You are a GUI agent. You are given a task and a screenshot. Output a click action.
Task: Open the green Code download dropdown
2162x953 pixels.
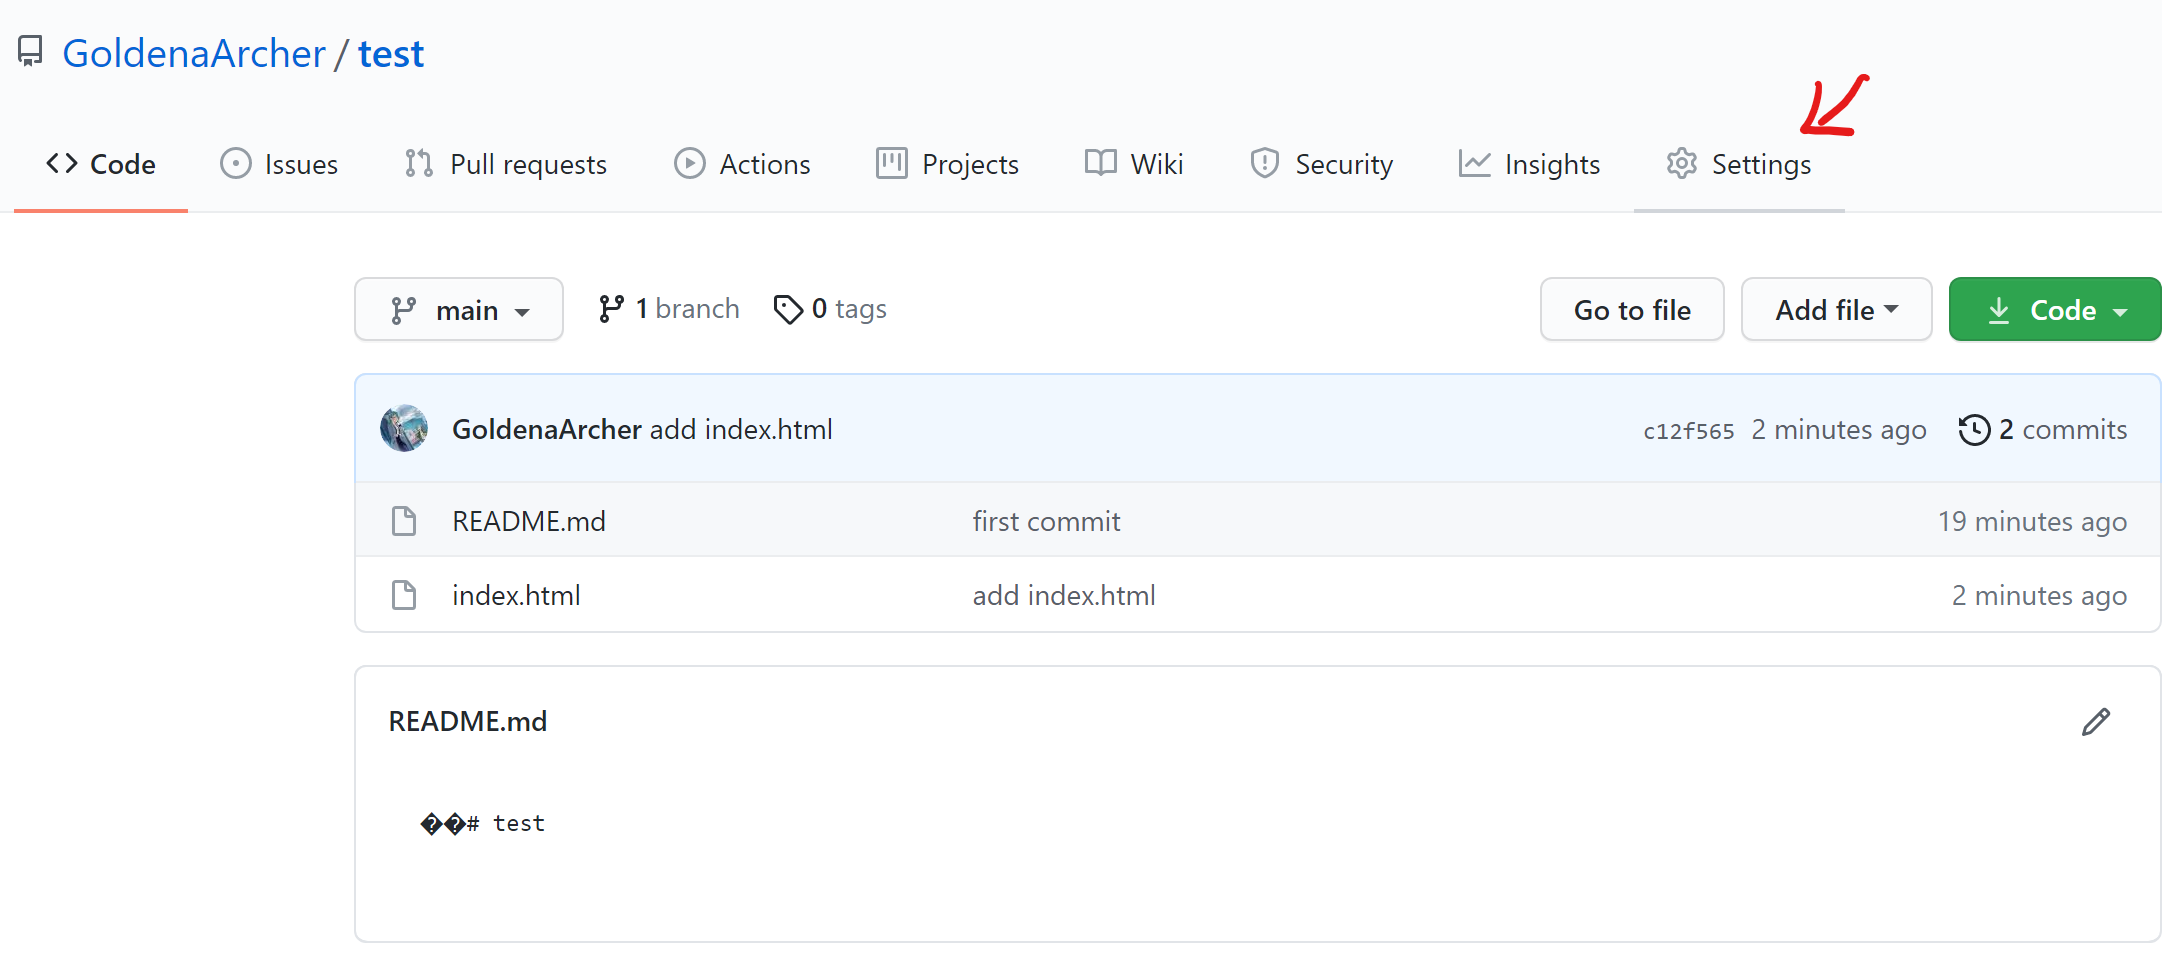(2055, 310)
